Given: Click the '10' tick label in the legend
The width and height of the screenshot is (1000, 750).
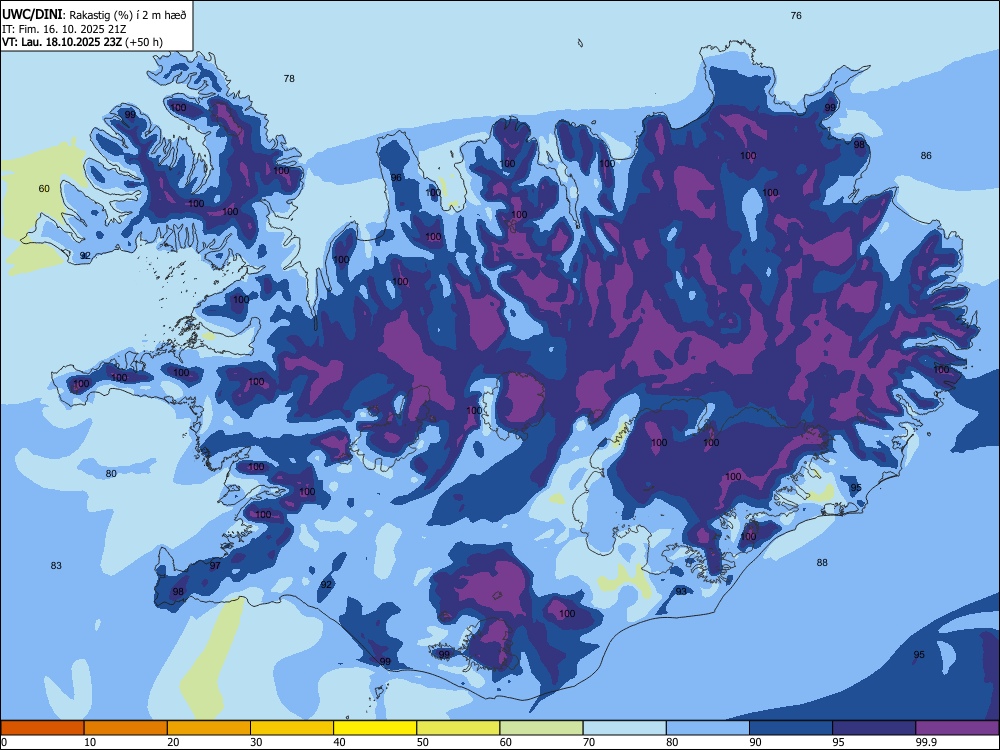Looking at the screenshot, I should pos(90,742).
